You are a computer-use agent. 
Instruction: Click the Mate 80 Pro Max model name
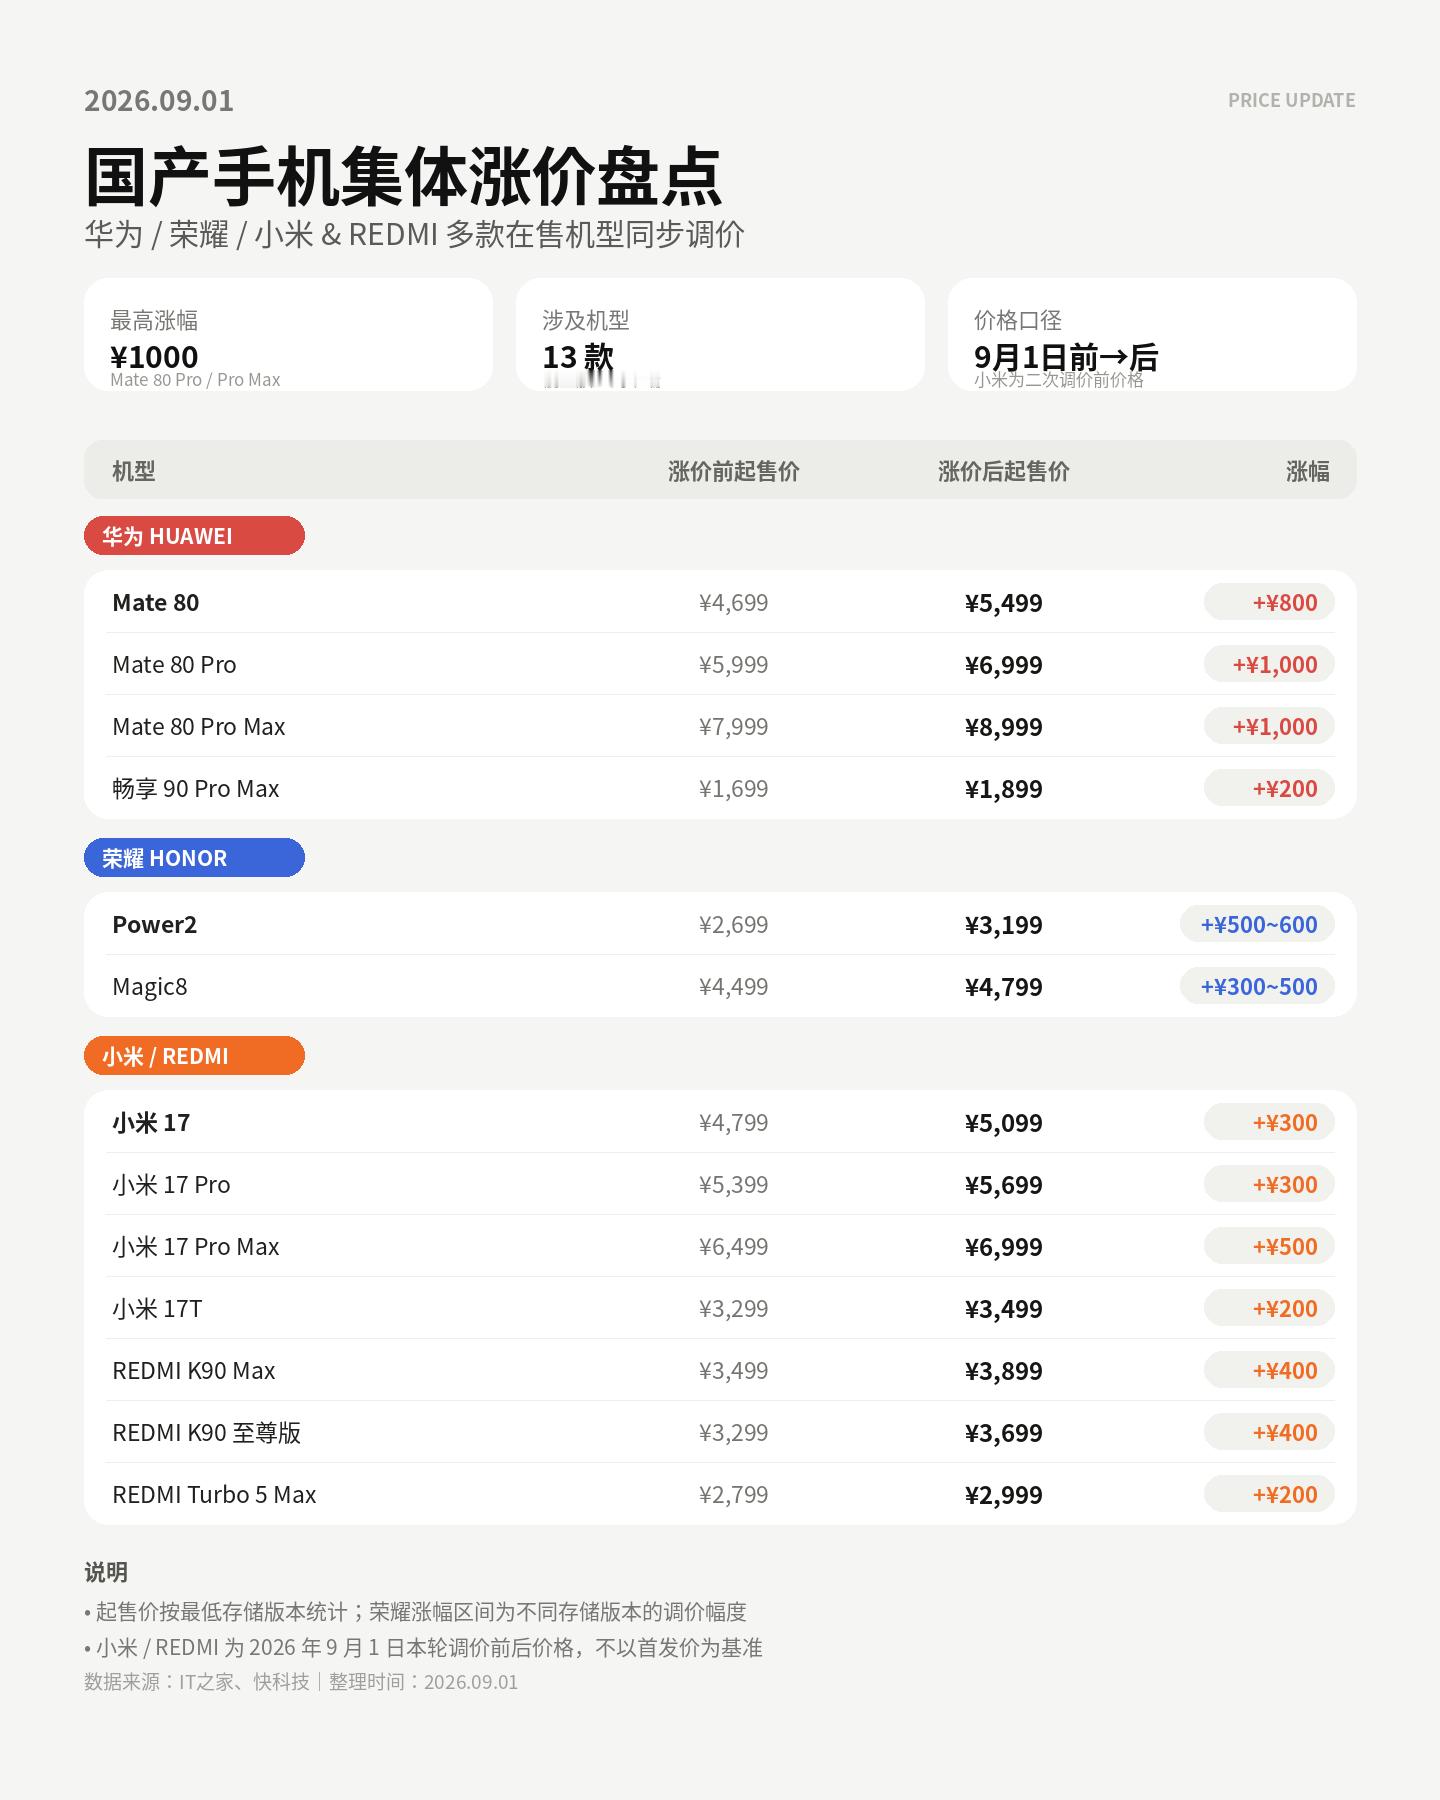pyautogui.click(x=199, y=727)
